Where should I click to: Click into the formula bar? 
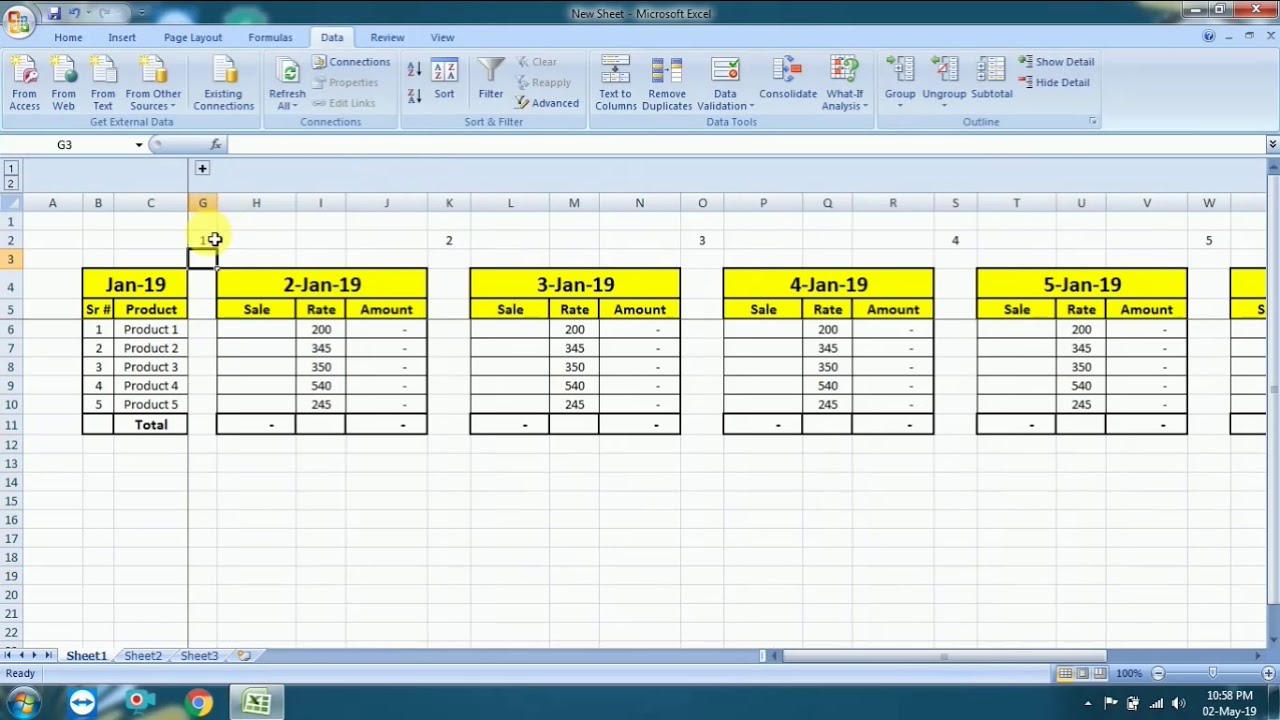(745, 145)
